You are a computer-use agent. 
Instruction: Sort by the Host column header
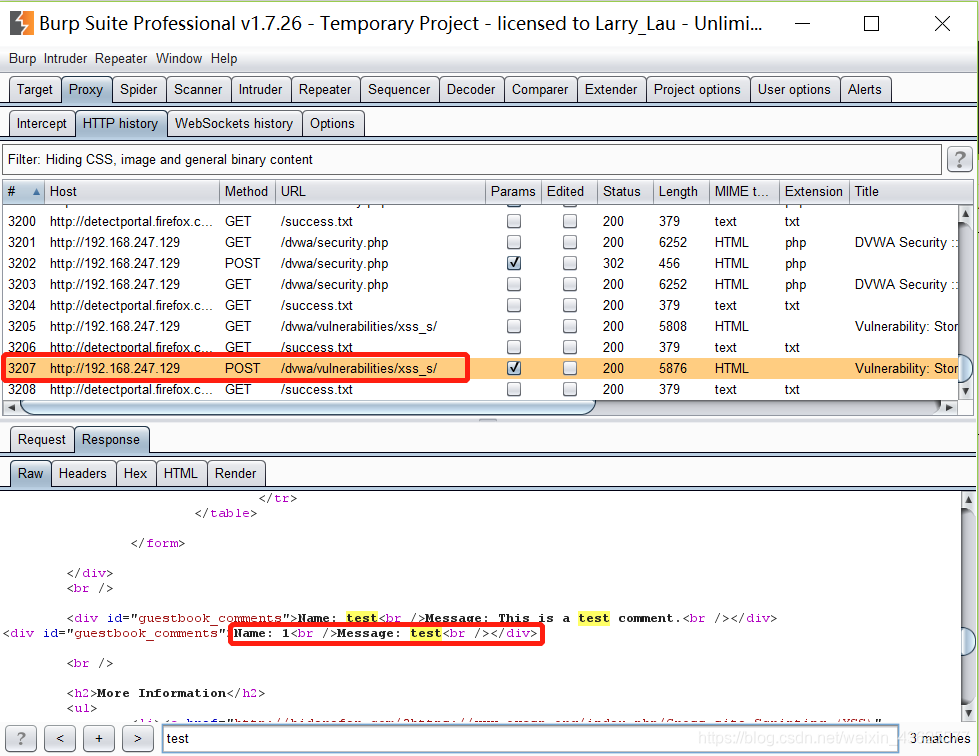132,192
